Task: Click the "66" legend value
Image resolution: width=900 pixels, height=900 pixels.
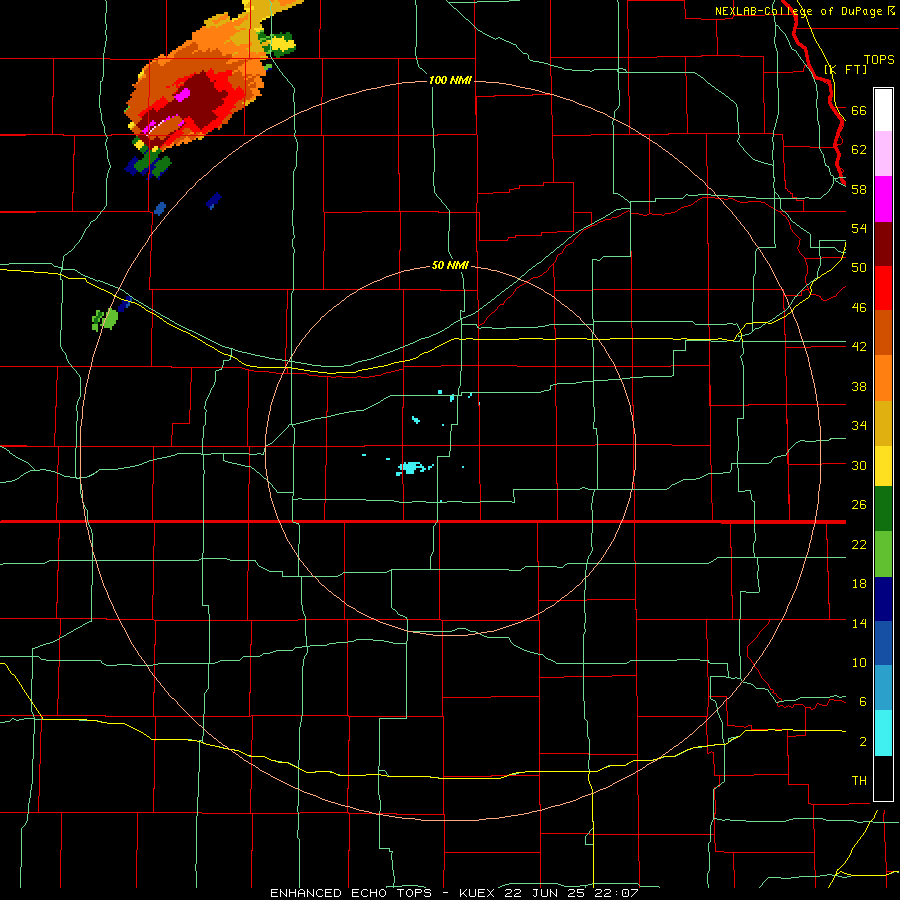Action: (859, 110)
